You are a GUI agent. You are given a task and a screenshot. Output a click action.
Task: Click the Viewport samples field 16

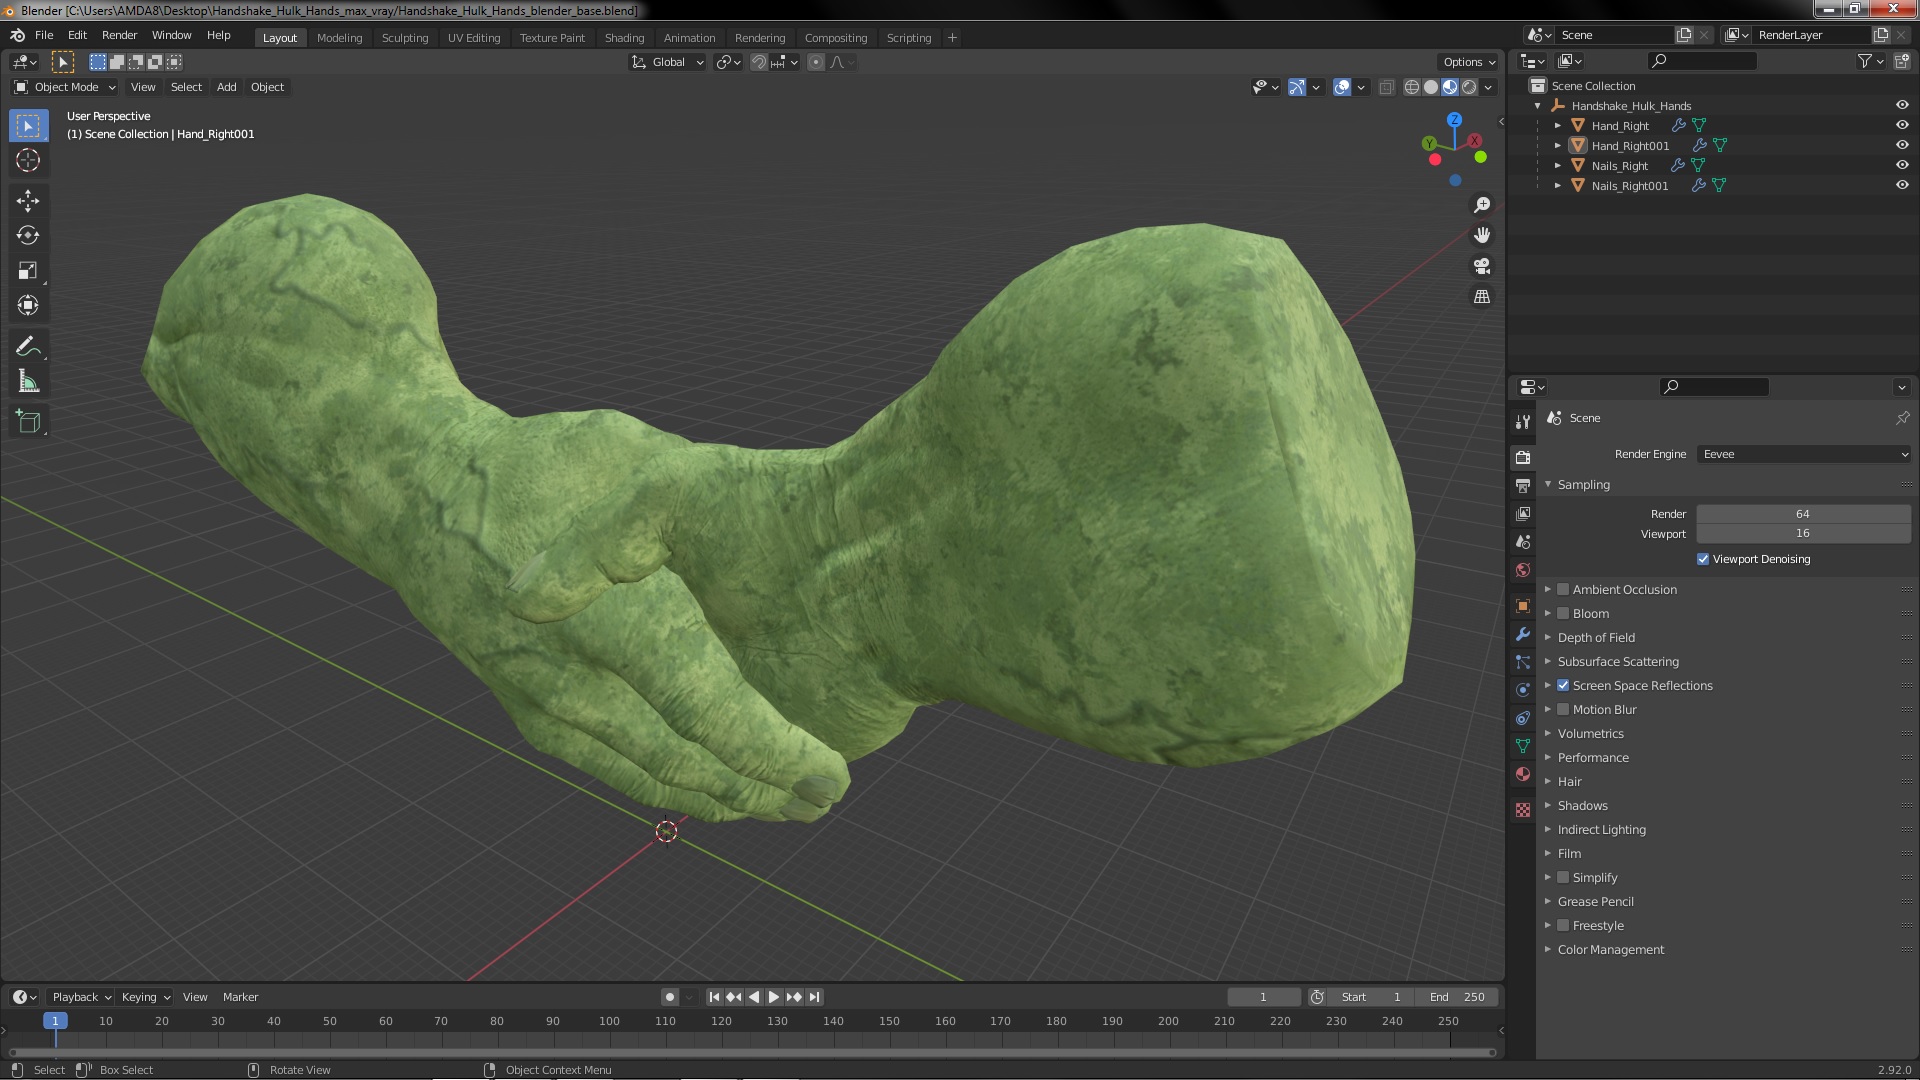pyautogui.click(x=1803, y=534)
